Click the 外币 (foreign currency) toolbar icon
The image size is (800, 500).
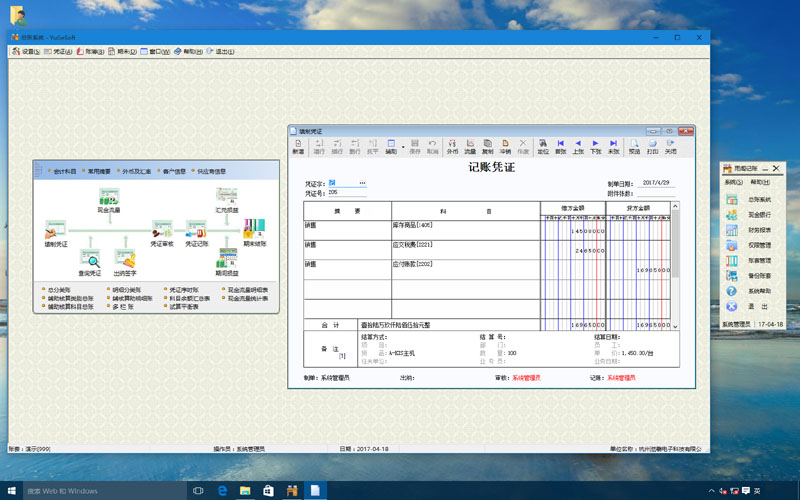[x=452, y=146]
